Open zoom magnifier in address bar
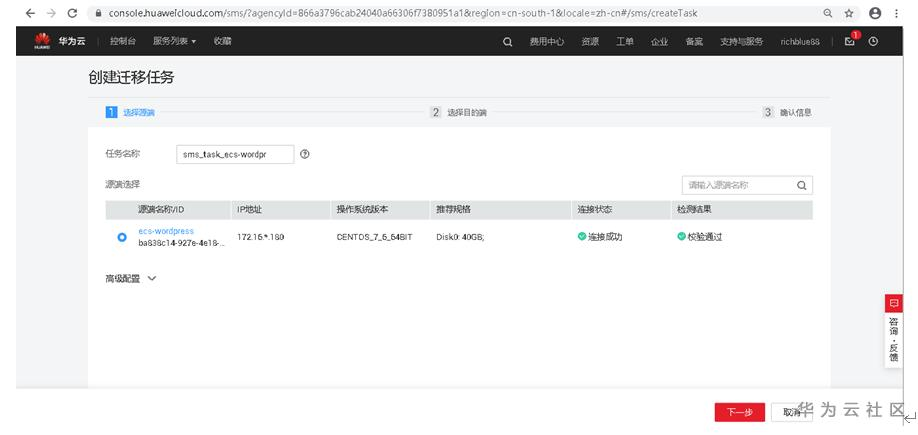This screenshot has height=435, width=918. (x=827, y=13)
